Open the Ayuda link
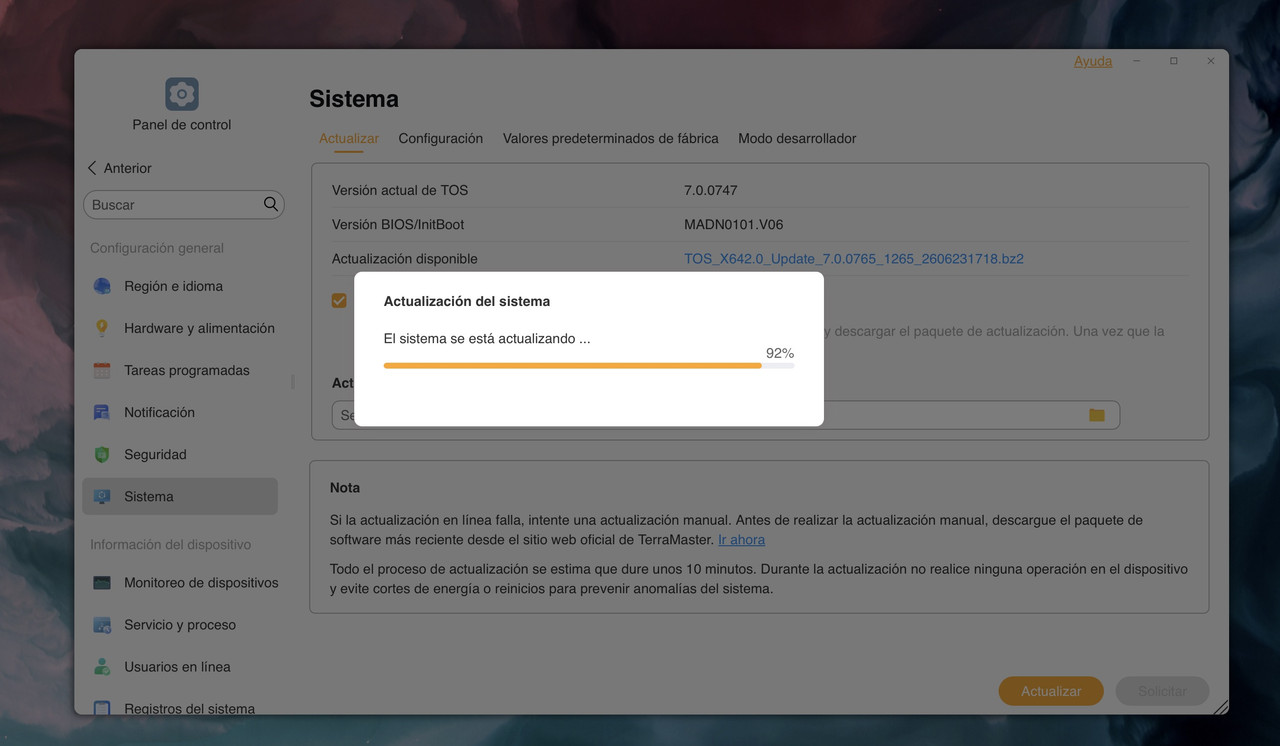This screenshot has height=746, width=1280. tap(1093, 61)
